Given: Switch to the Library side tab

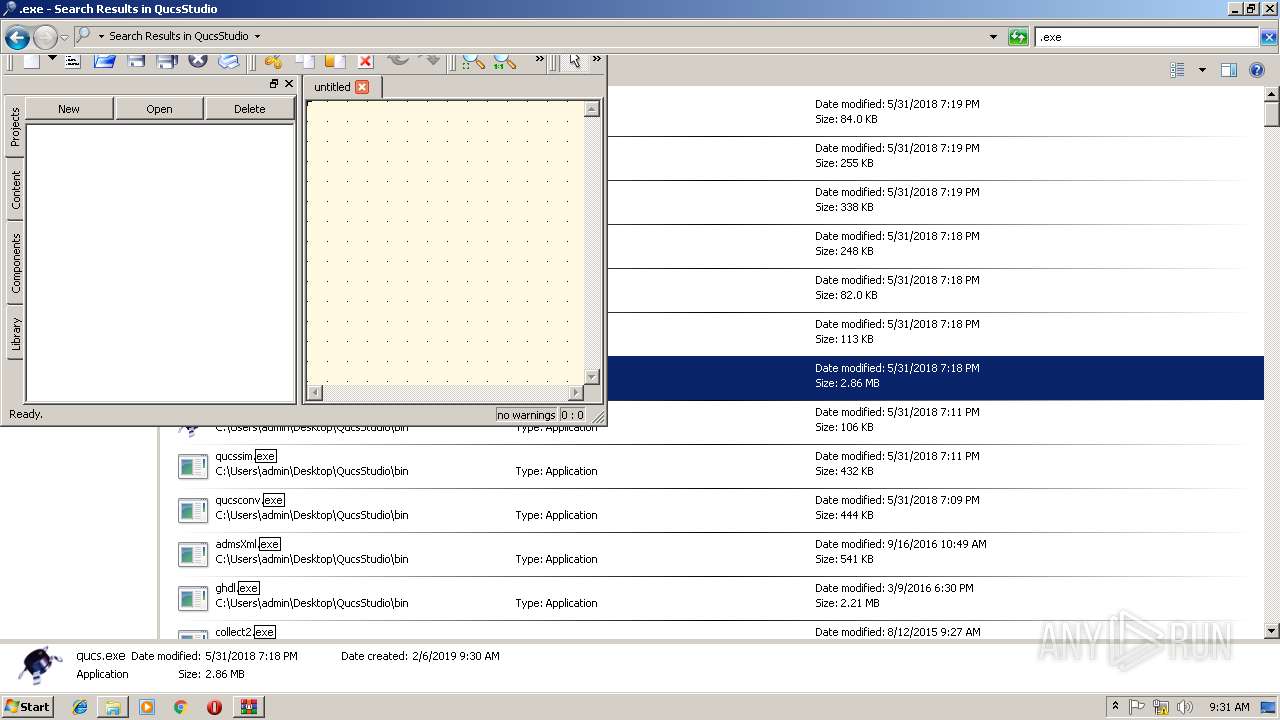Looking at the screenshot, I should pyautogui.click(x=15, y=334).
